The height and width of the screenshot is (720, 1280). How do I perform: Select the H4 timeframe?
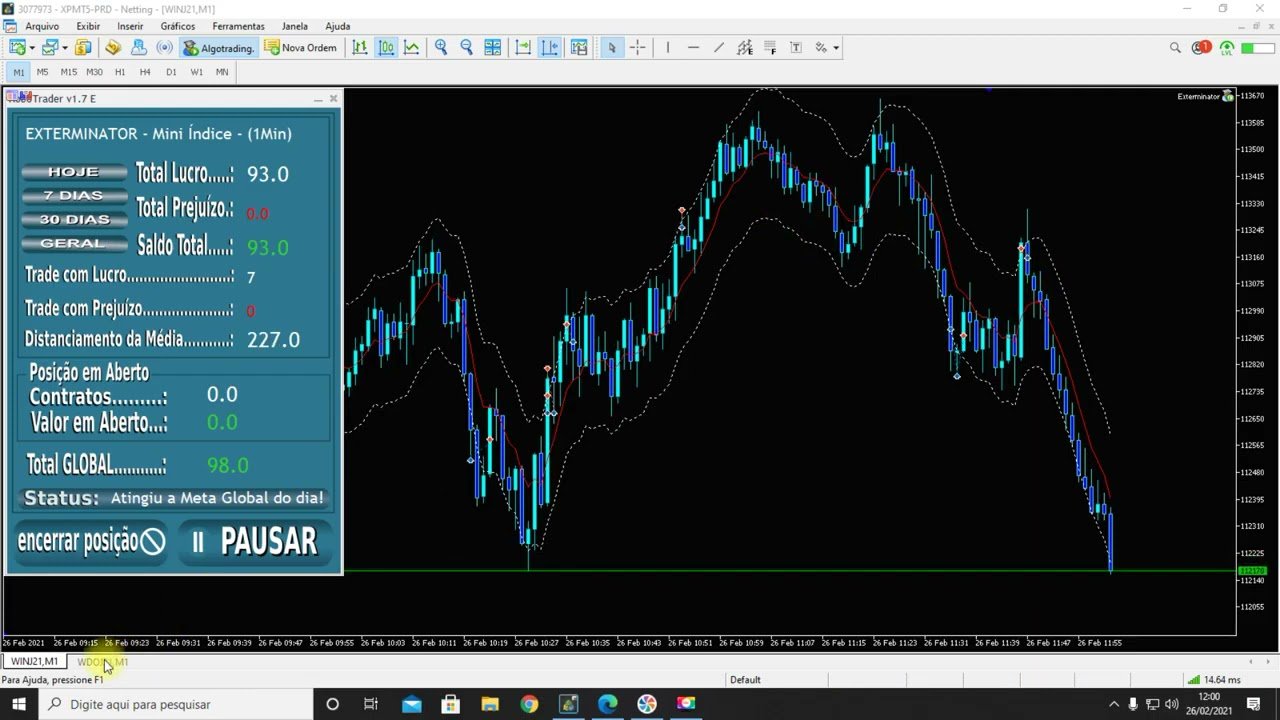(145, 72)
